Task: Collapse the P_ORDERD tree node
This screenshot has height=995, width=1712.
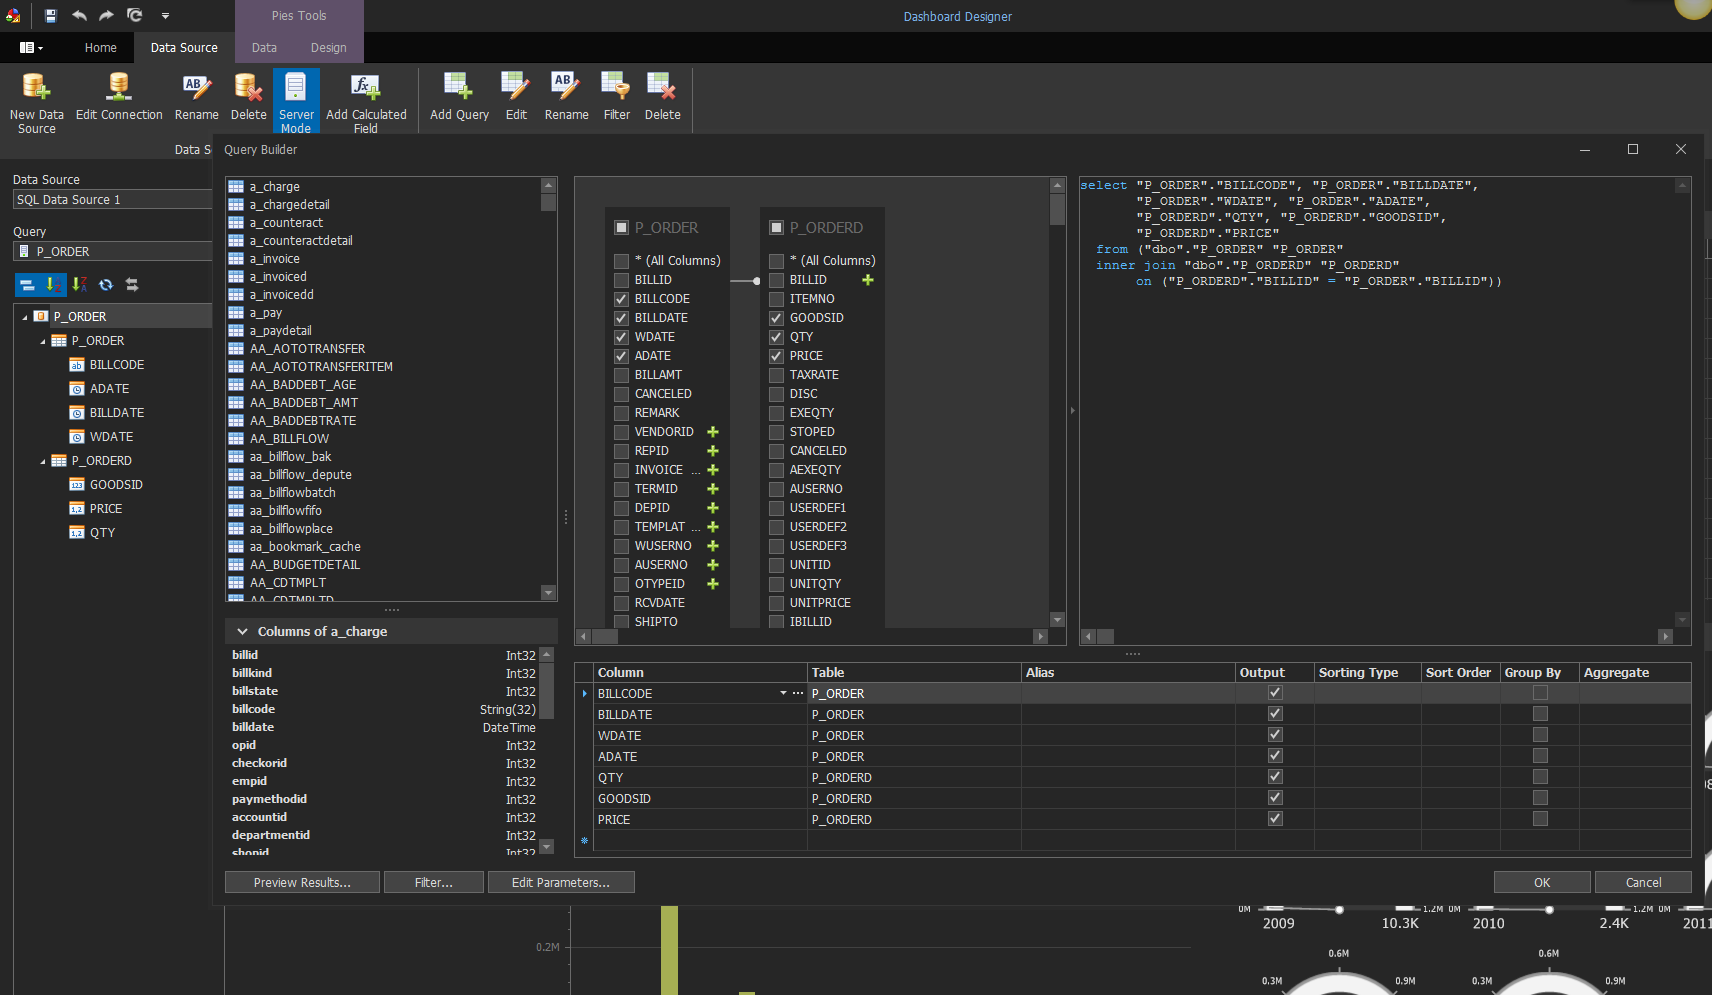Action: [x=43, y=461]
